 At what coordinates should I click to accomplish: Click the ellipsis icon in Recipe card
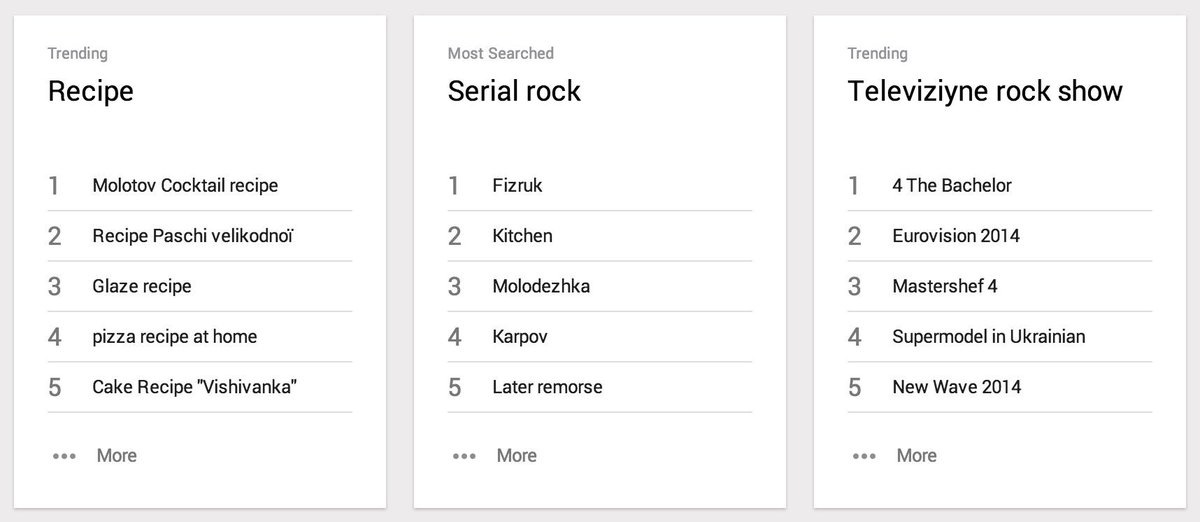click(64, 456)
